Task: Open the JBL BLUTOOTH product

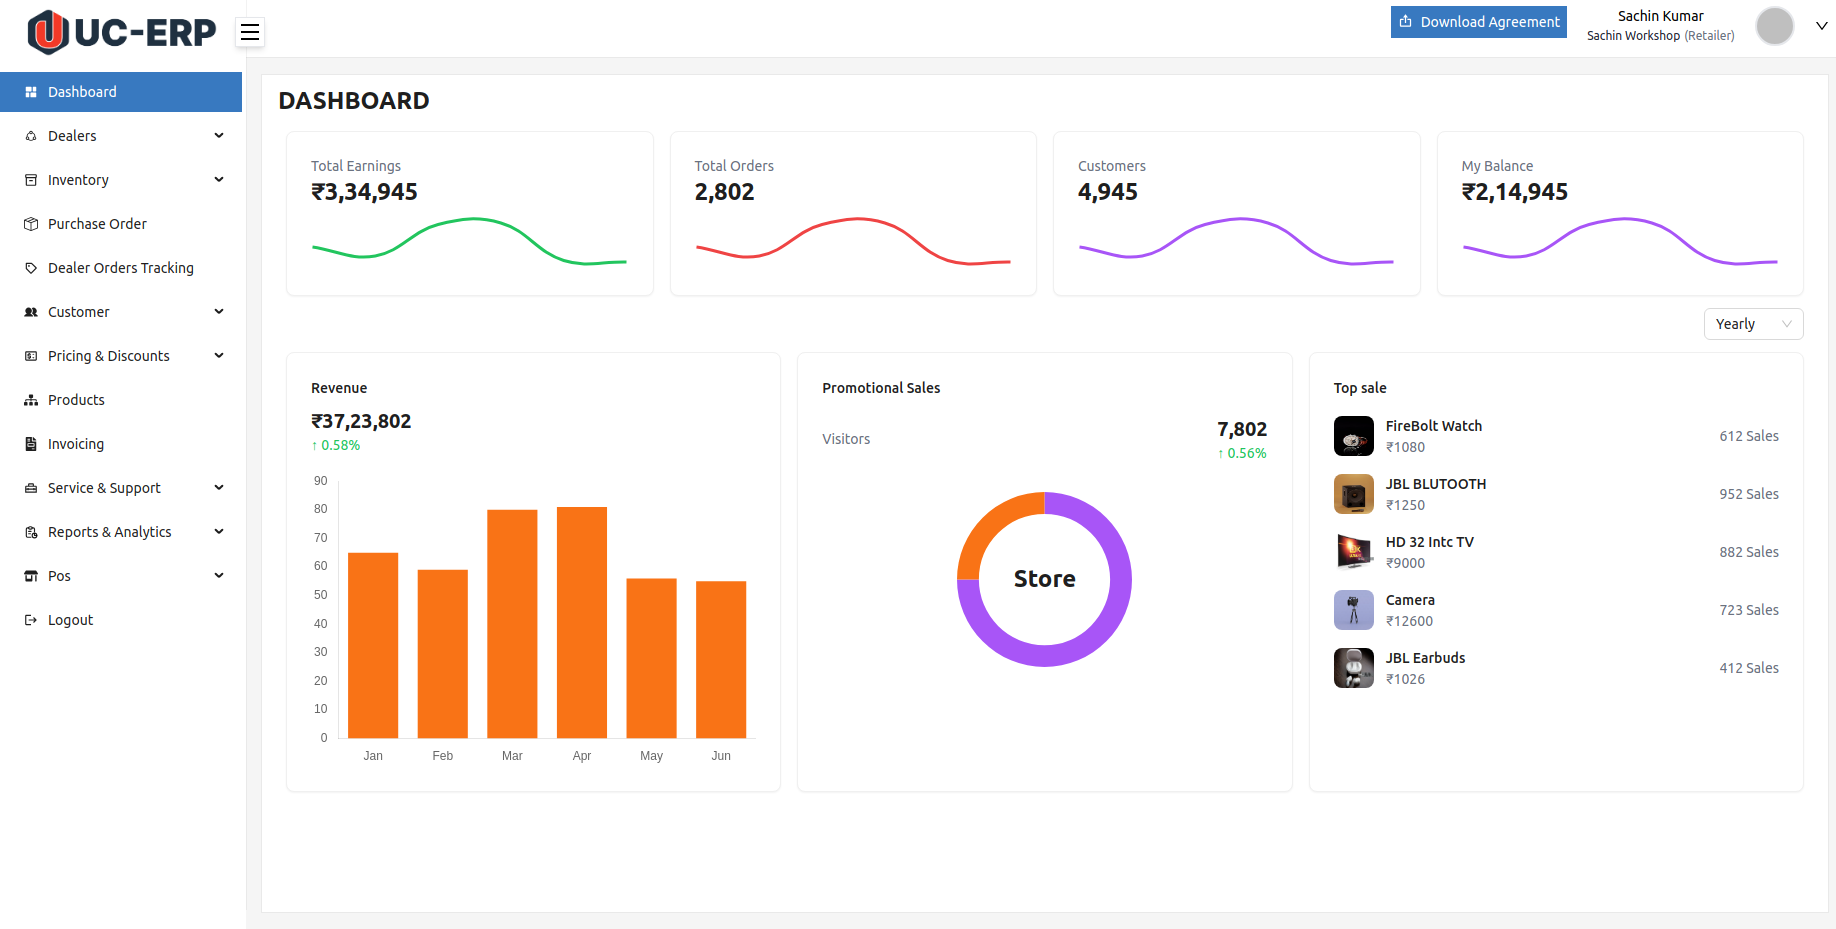Action: coord(1556,494)
